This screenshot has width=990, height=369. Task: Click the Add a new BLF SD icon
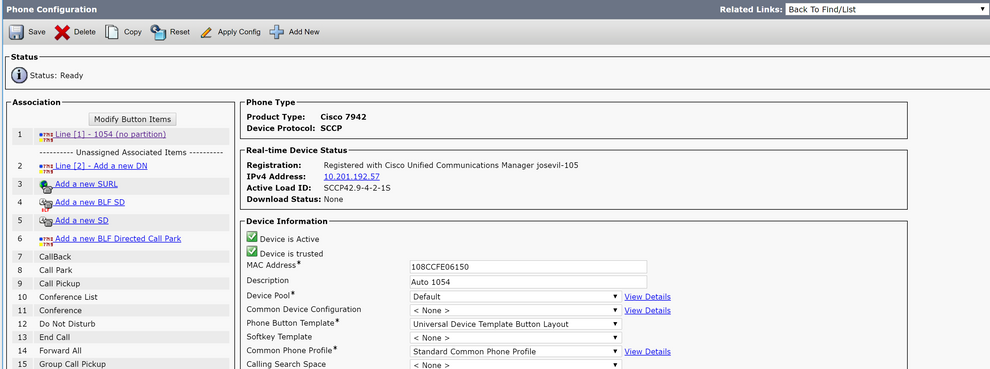click(46, 205)
